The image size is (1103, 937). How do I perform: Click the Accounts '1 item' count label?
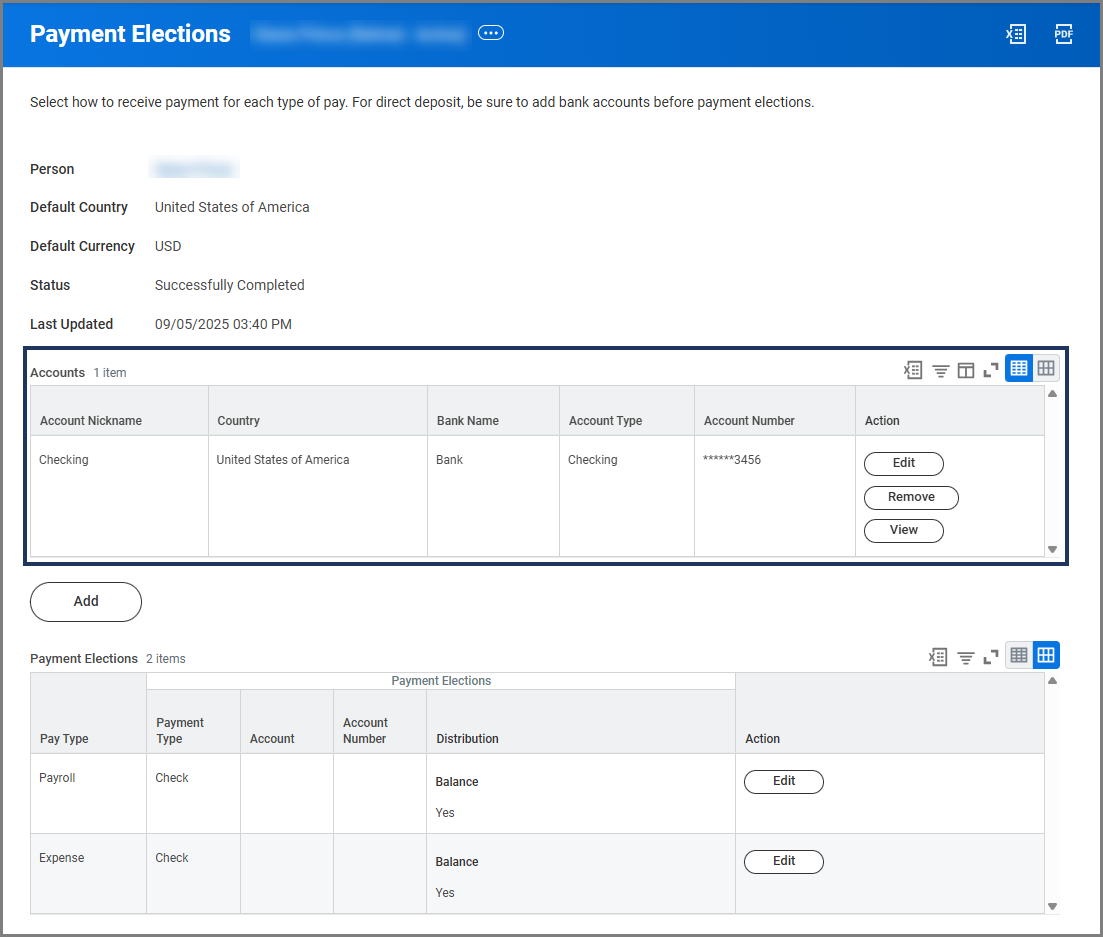pyautogui.click(x=110, y=373)
